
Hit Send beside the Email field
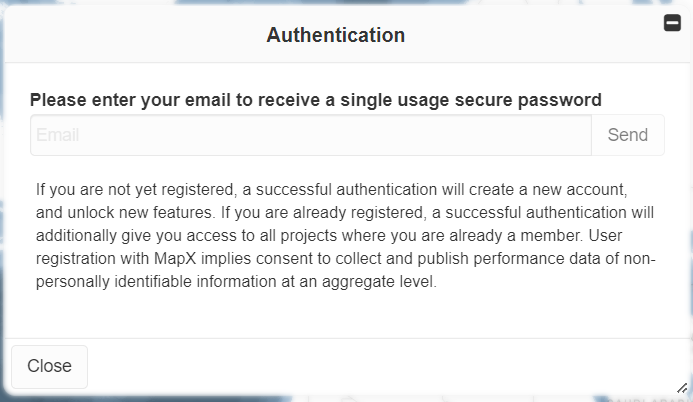click(627, 135)
